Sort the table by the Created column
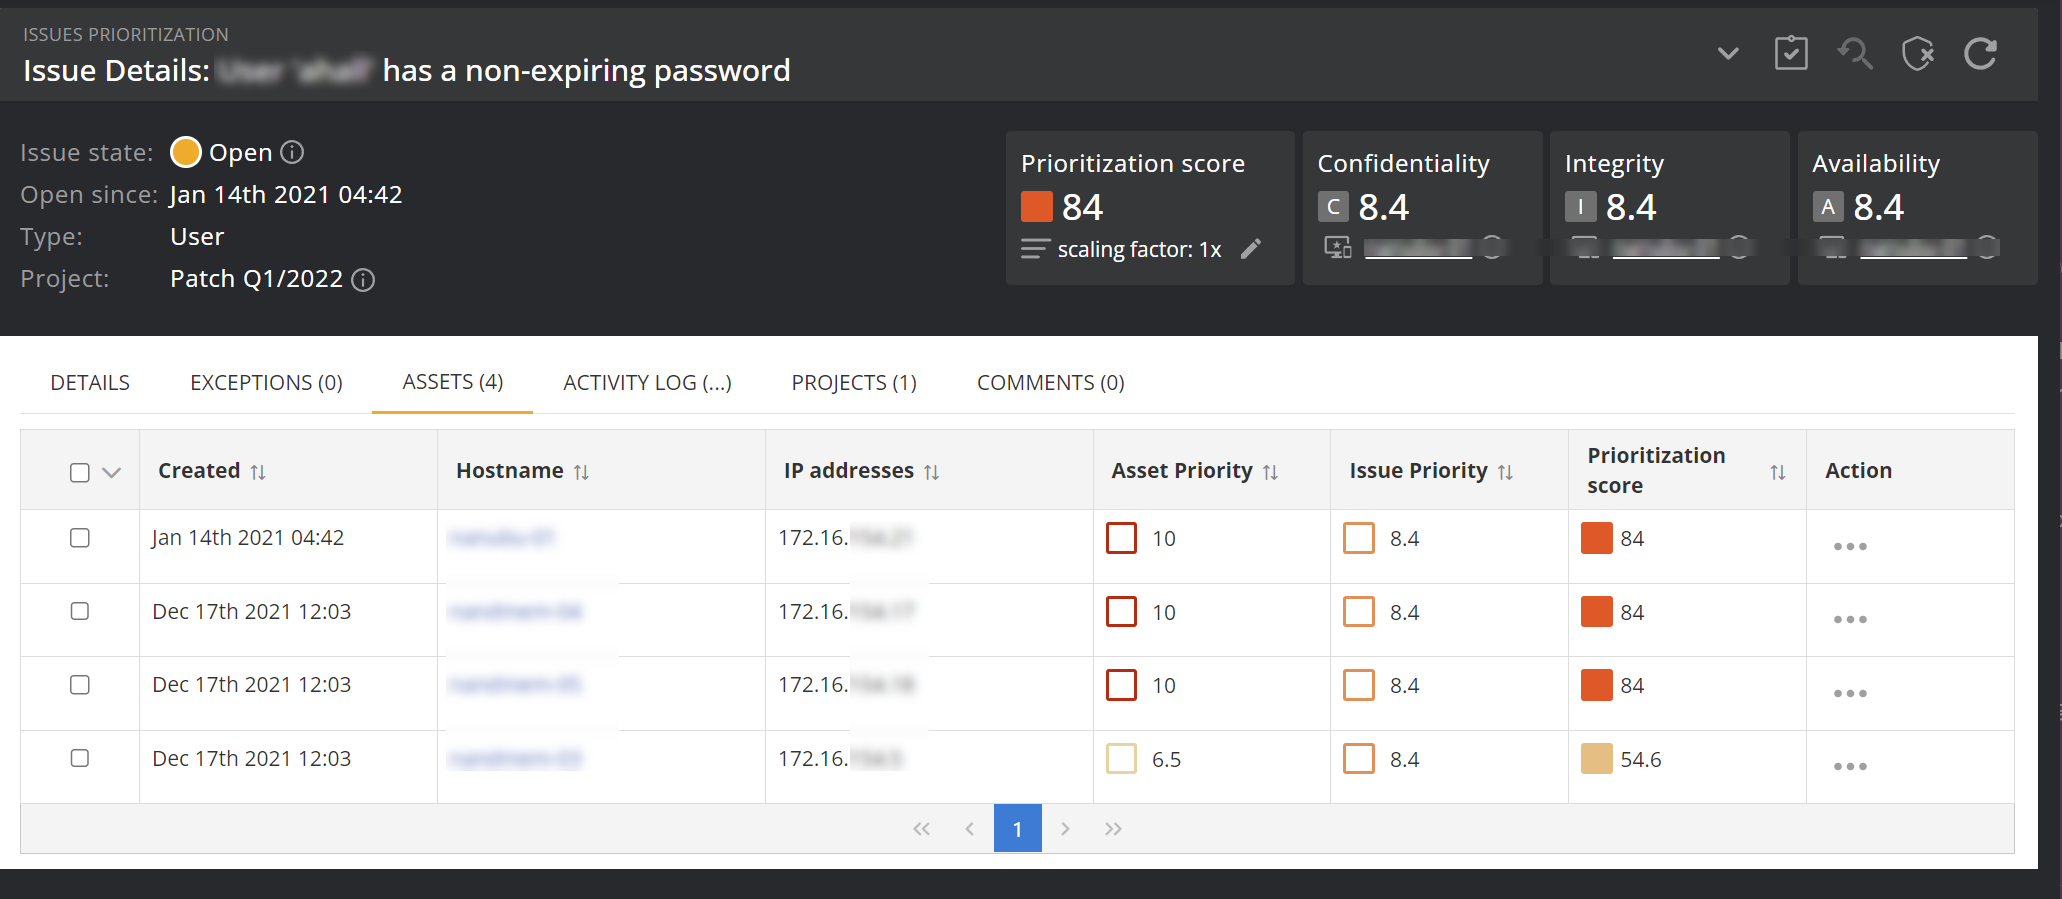The width and height of the screenshot is (2062, 899). pyautogui.click(x=258, y=472)
